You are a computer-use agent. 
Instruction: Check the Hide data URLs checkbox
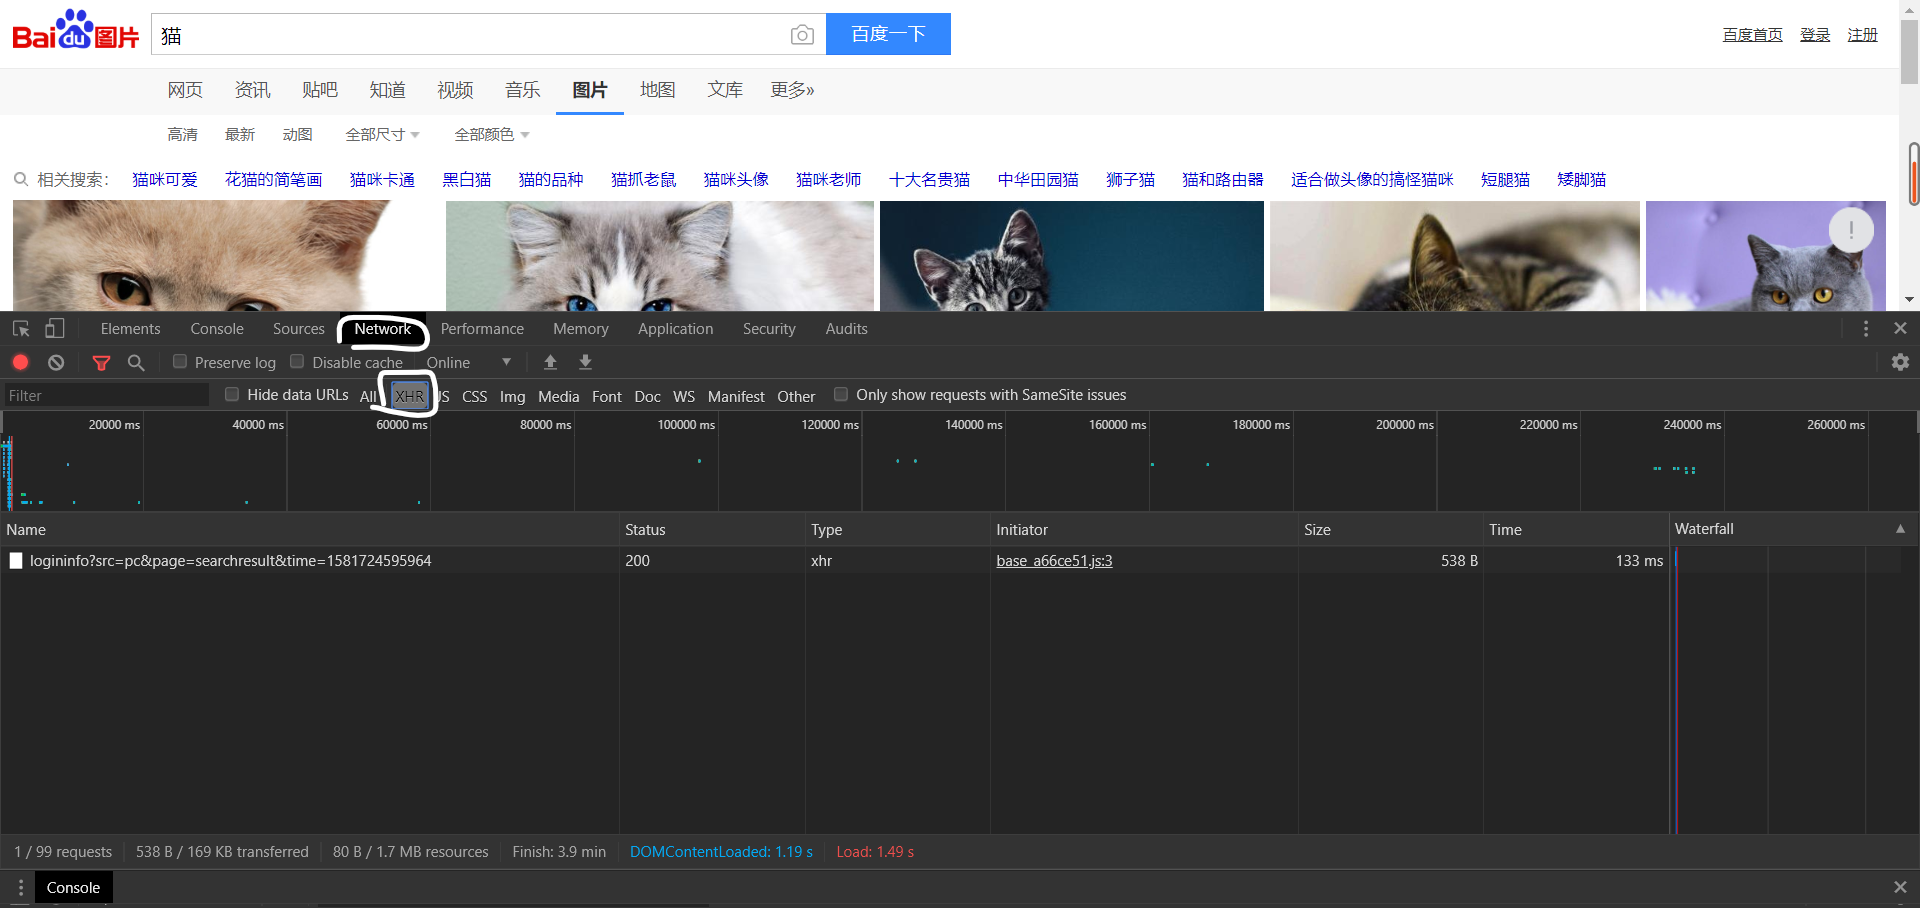point(232,394)
